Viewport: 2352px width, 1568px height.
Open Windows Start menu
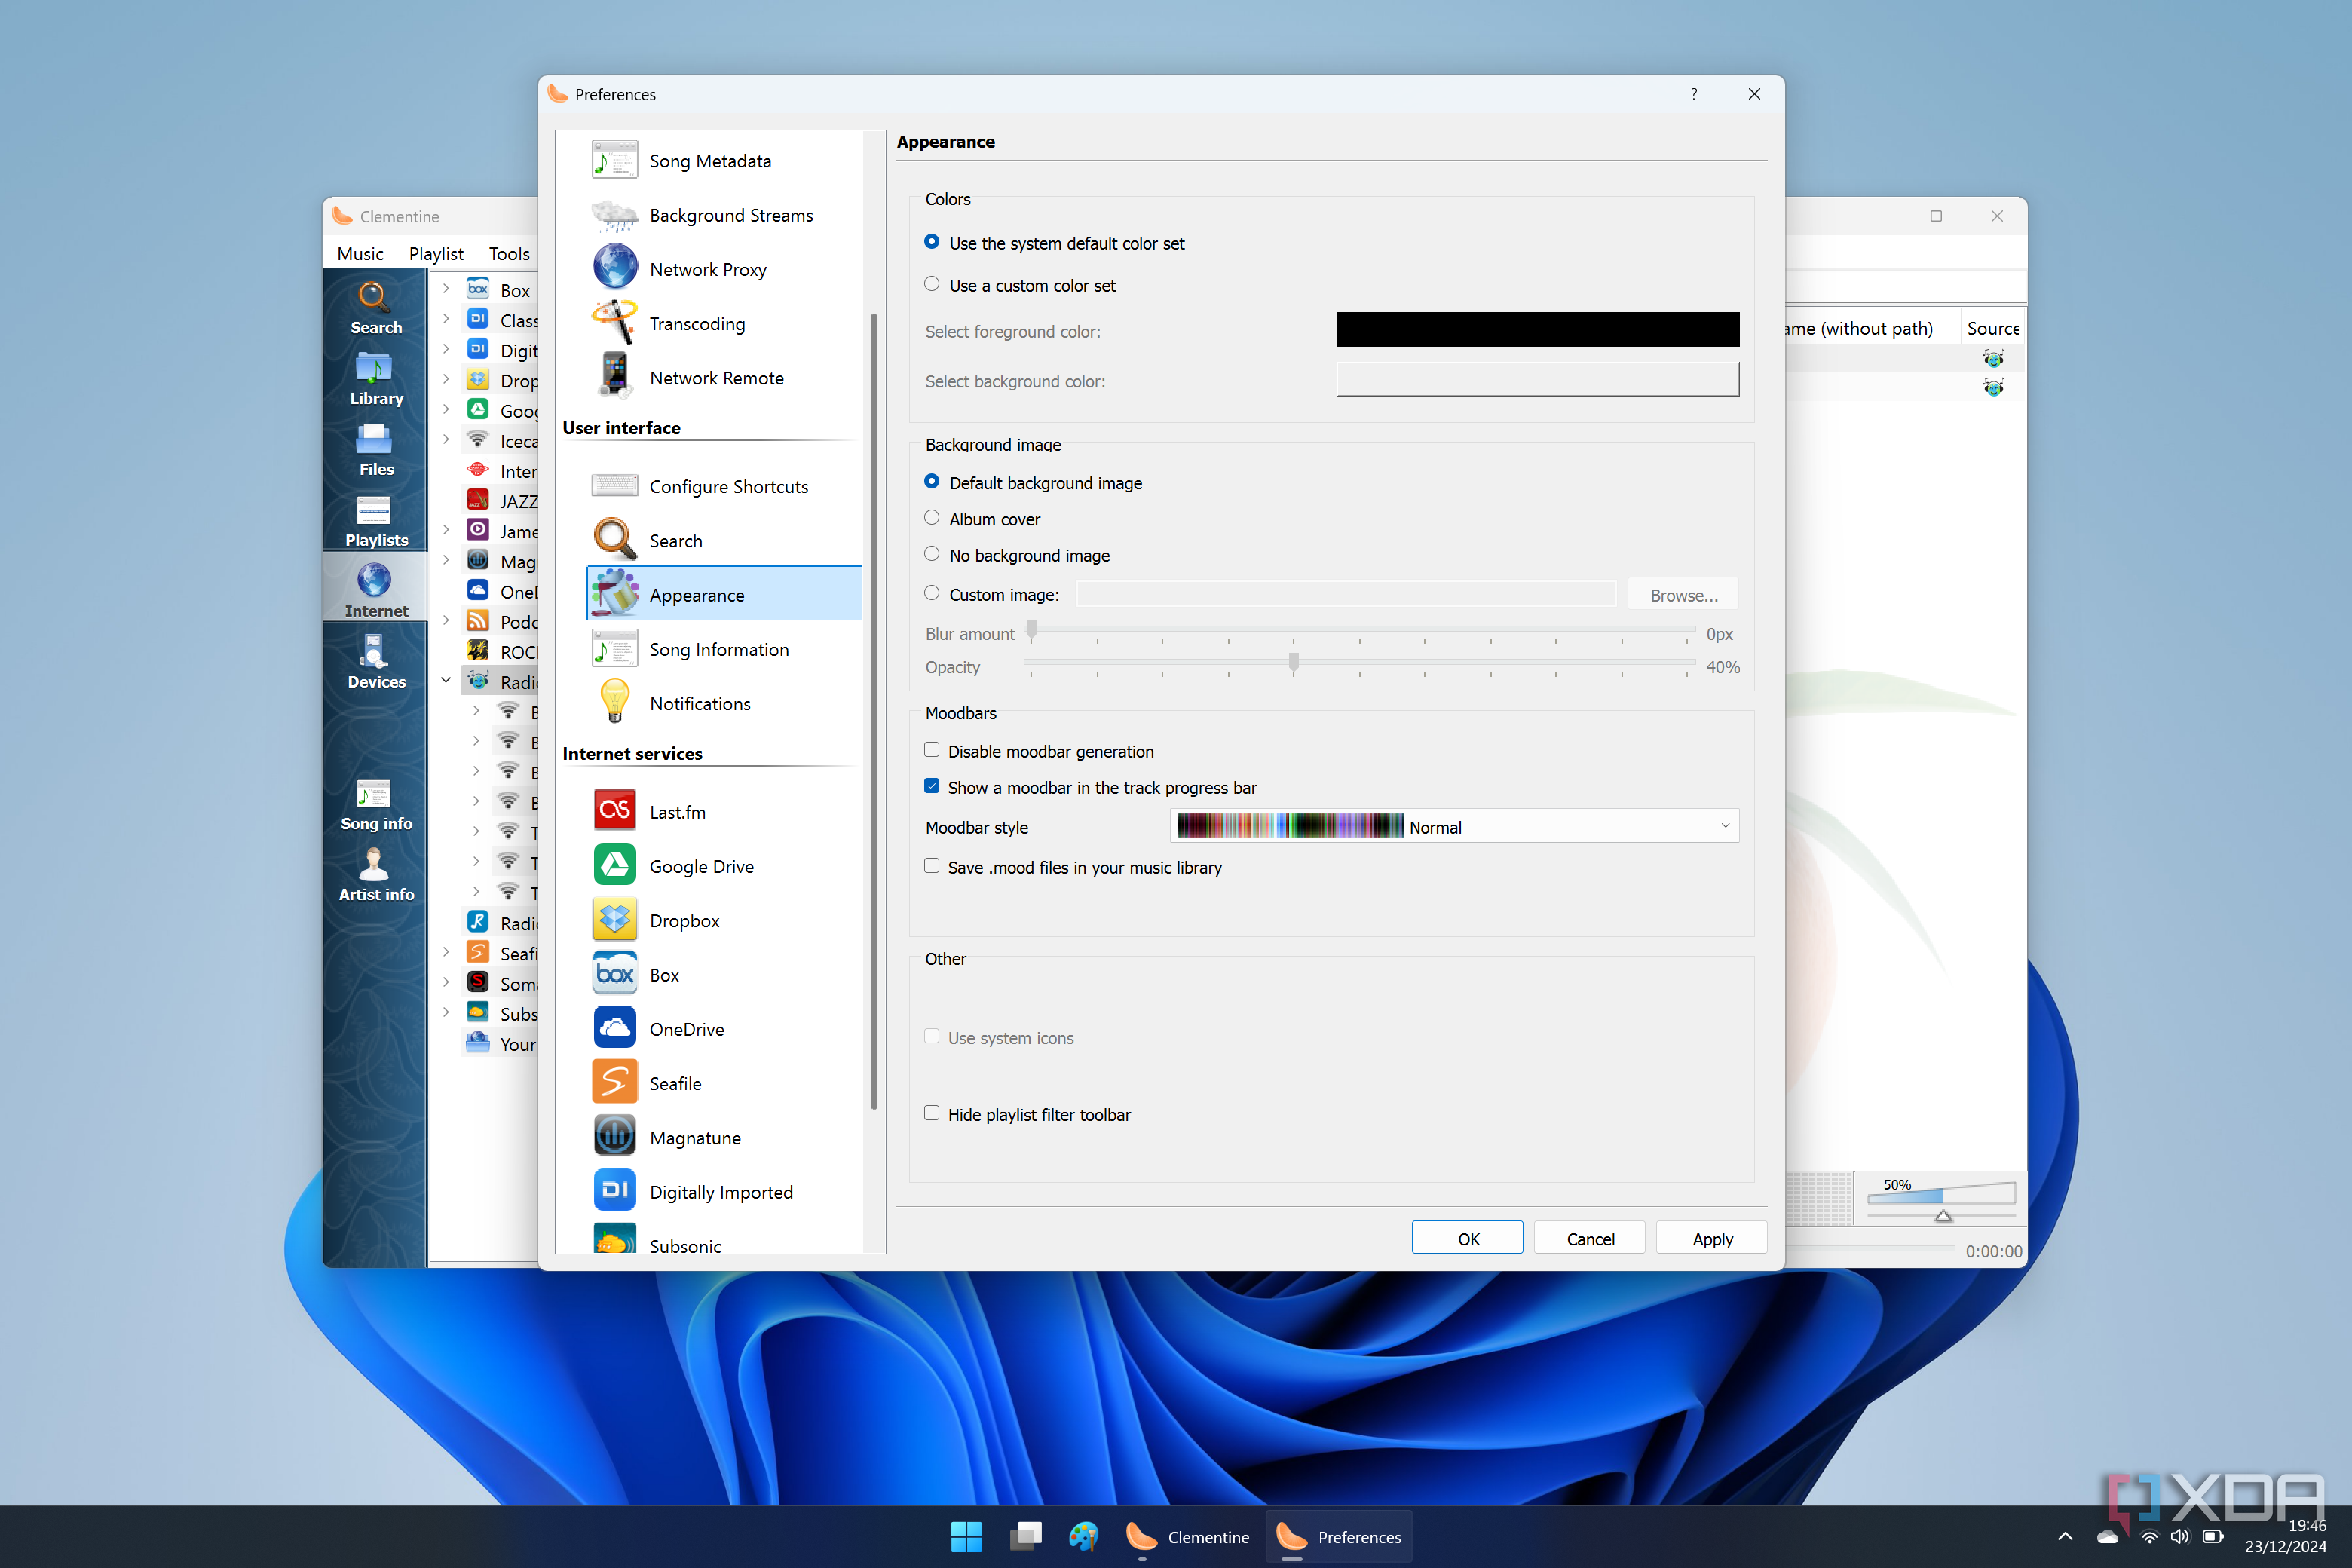pos(966,1537)
